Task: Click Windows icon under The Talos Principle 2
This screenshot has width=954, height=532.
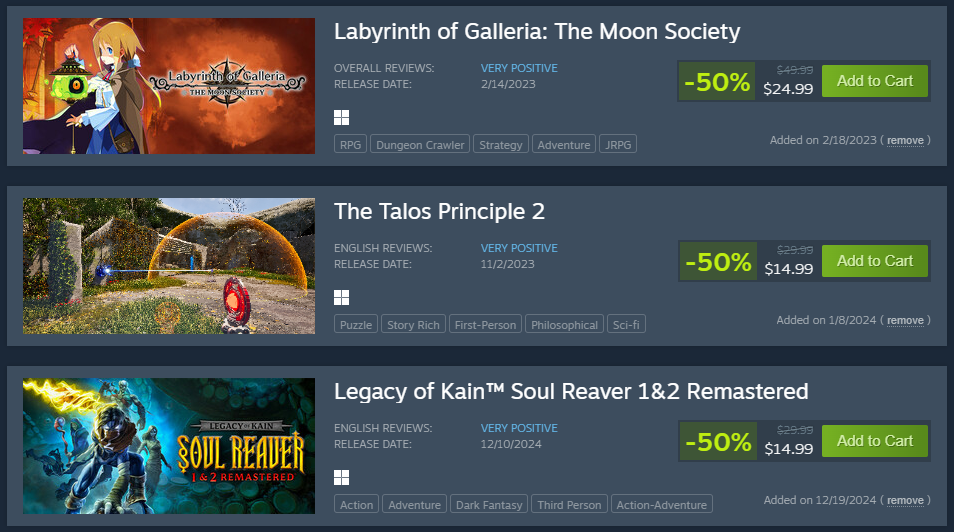Action: point(341,297)
